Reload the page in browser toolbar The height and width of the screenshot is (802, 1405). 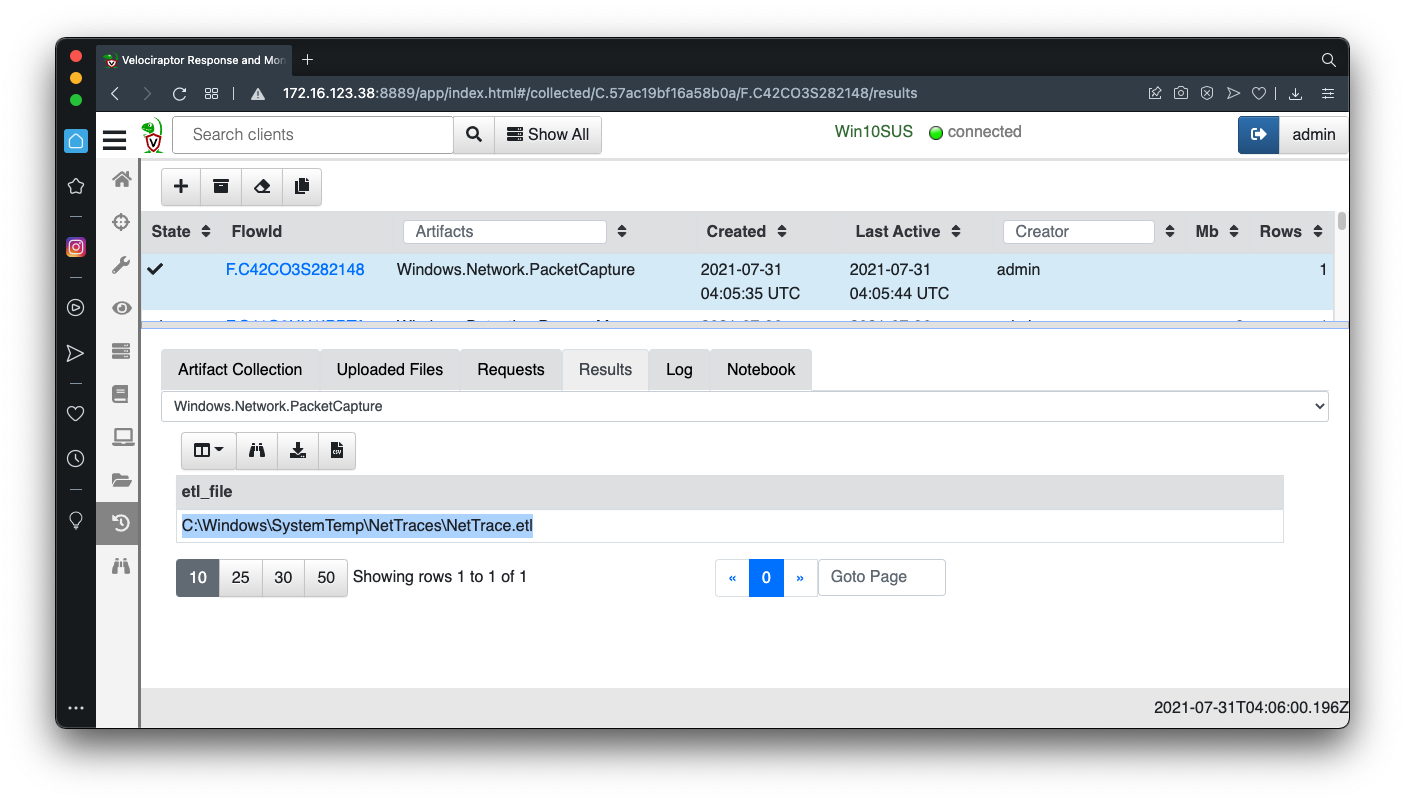180,94
